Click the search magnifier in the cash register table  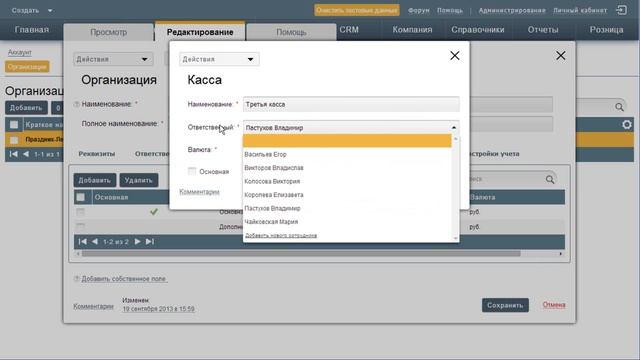coord(550,179)
